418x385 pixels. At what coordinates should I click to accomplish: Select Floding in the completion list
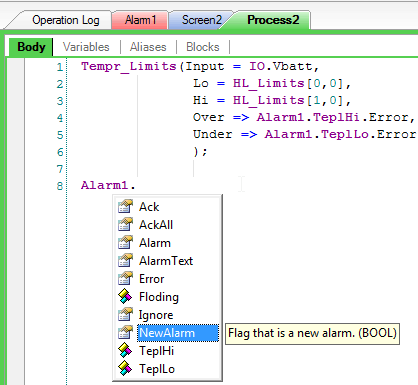point(159,297)
